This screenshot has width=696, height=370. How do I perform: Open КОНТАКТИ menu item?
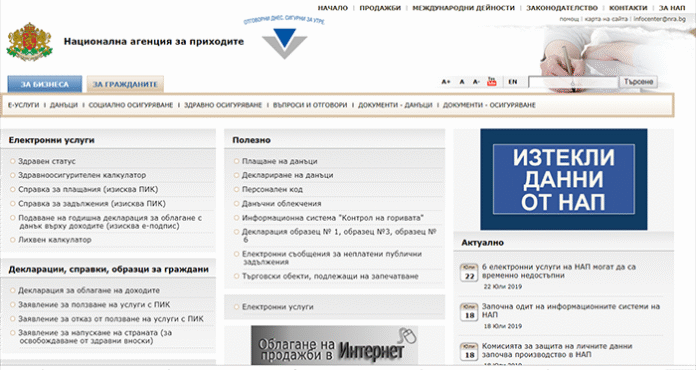point(628,8)
